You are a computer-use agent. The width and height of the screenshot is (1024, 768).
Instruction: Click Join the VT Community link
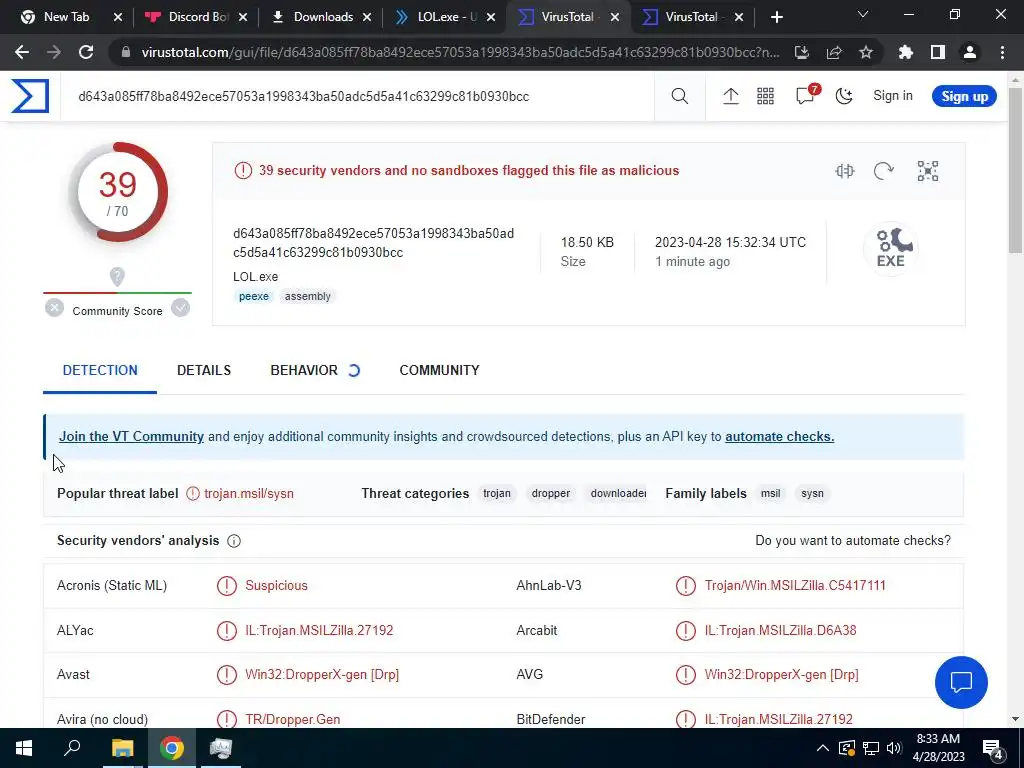[x=131, y=436]
